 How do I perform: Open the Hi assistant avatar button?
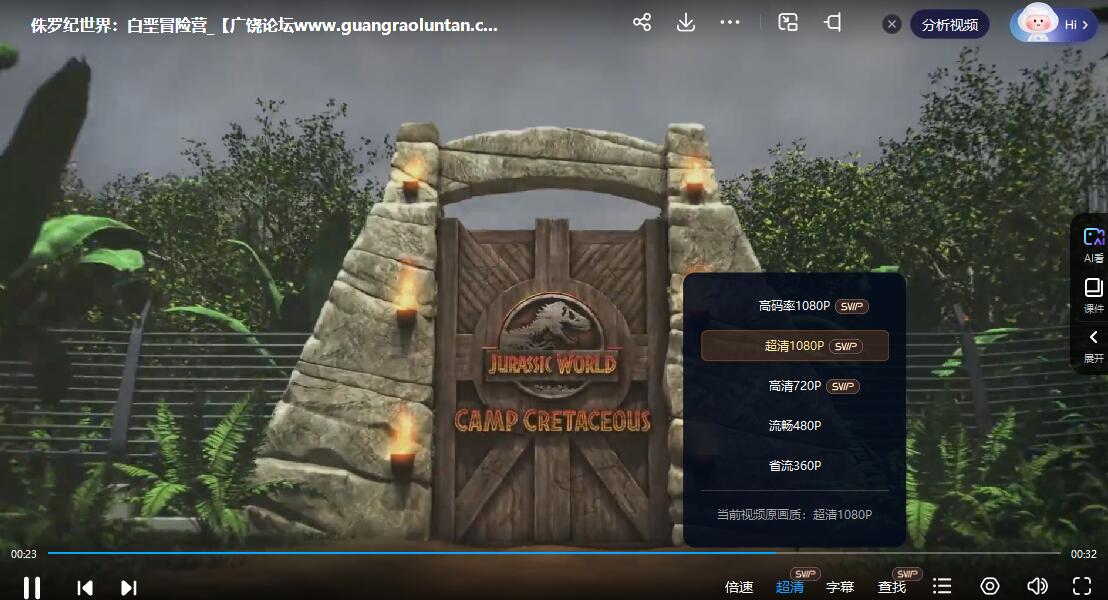click(1054, 24)
